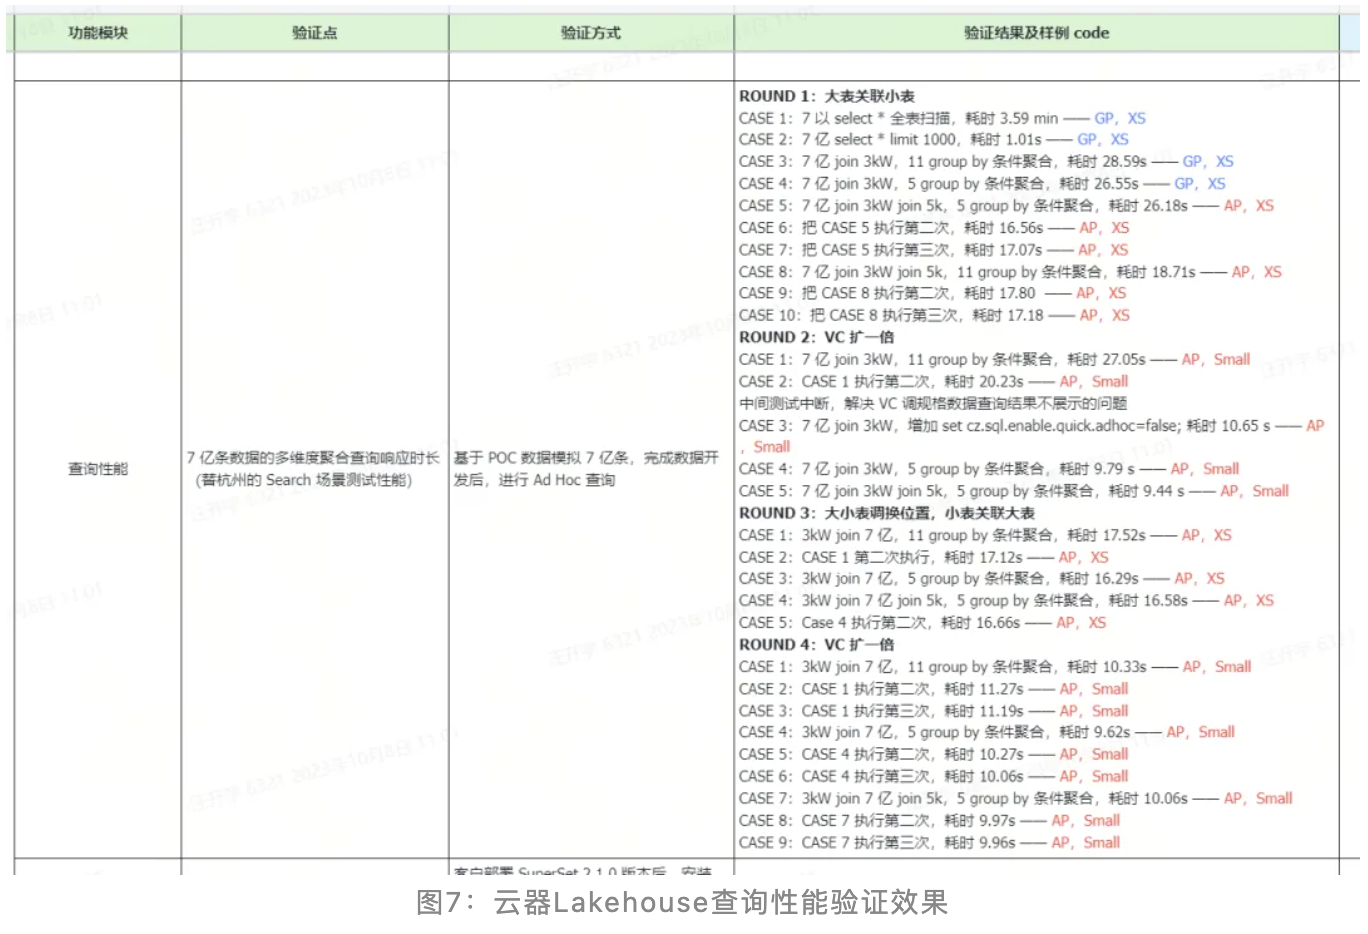Select the 验证点 column header

pos(314,33)
